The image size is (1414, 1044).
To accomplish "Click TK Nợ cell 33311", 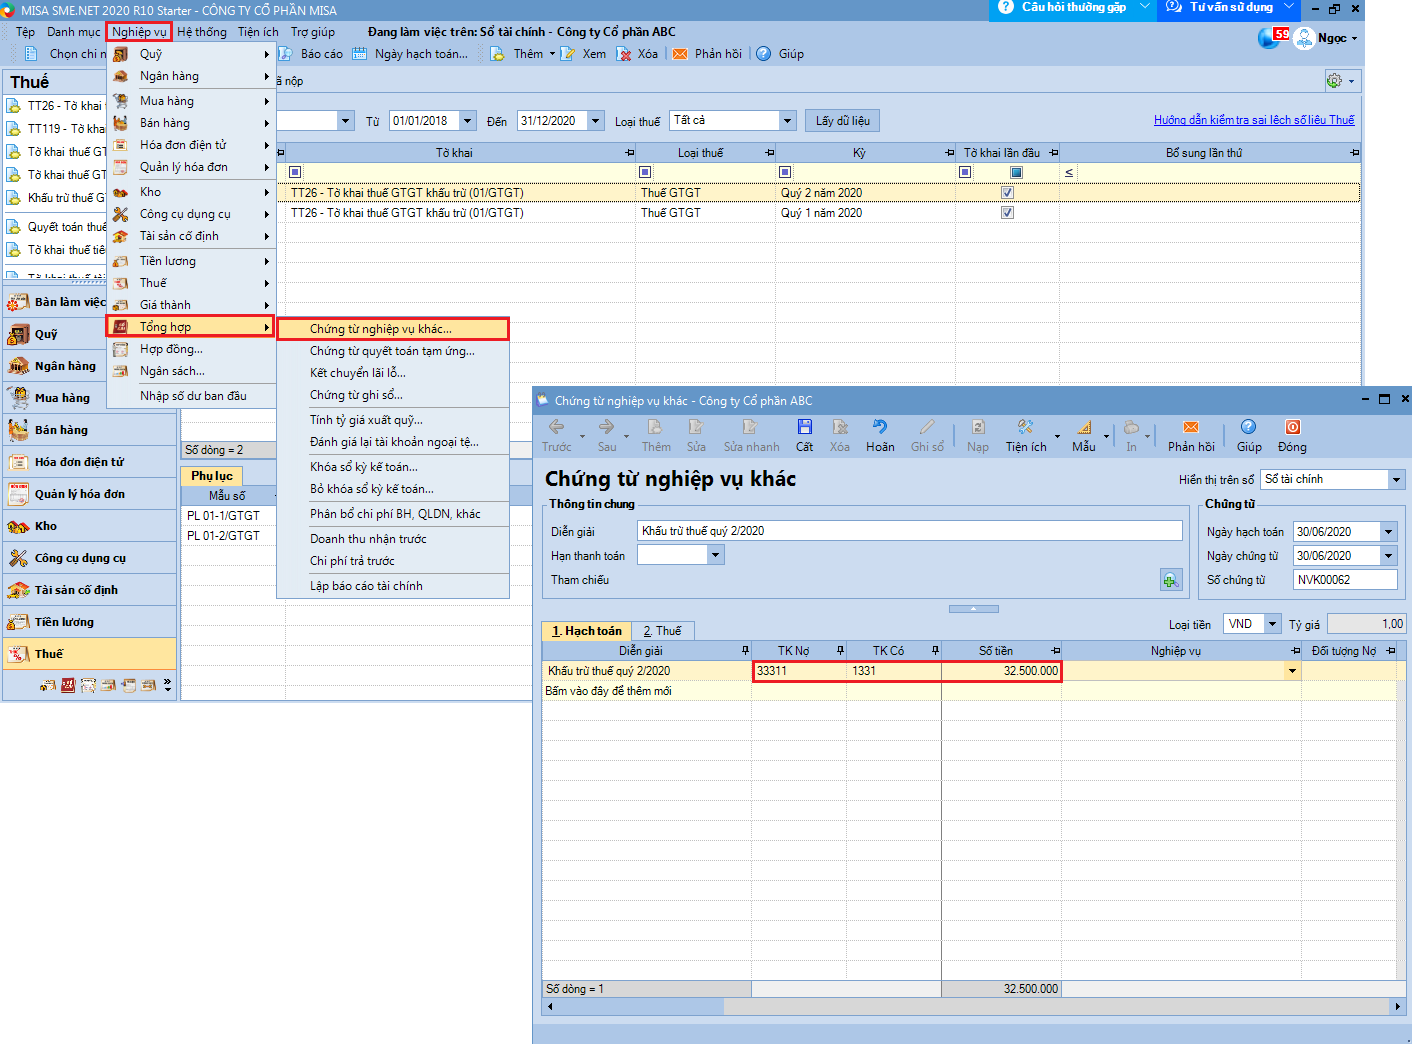I will point(799,671).
